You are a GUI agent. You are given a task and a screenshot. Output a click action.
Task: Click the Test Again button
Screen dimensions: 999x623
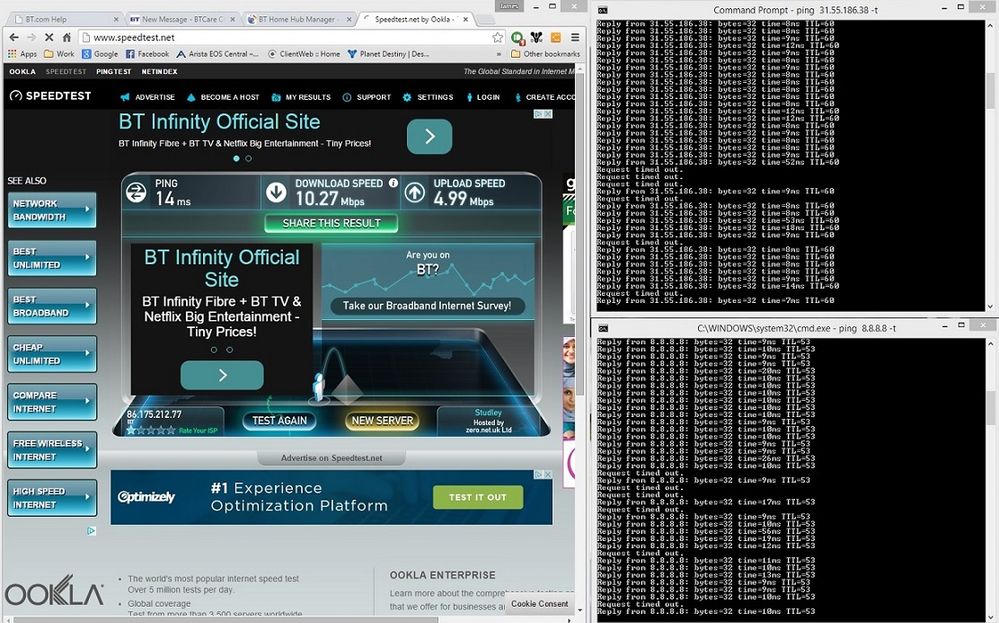coord(279,420)
